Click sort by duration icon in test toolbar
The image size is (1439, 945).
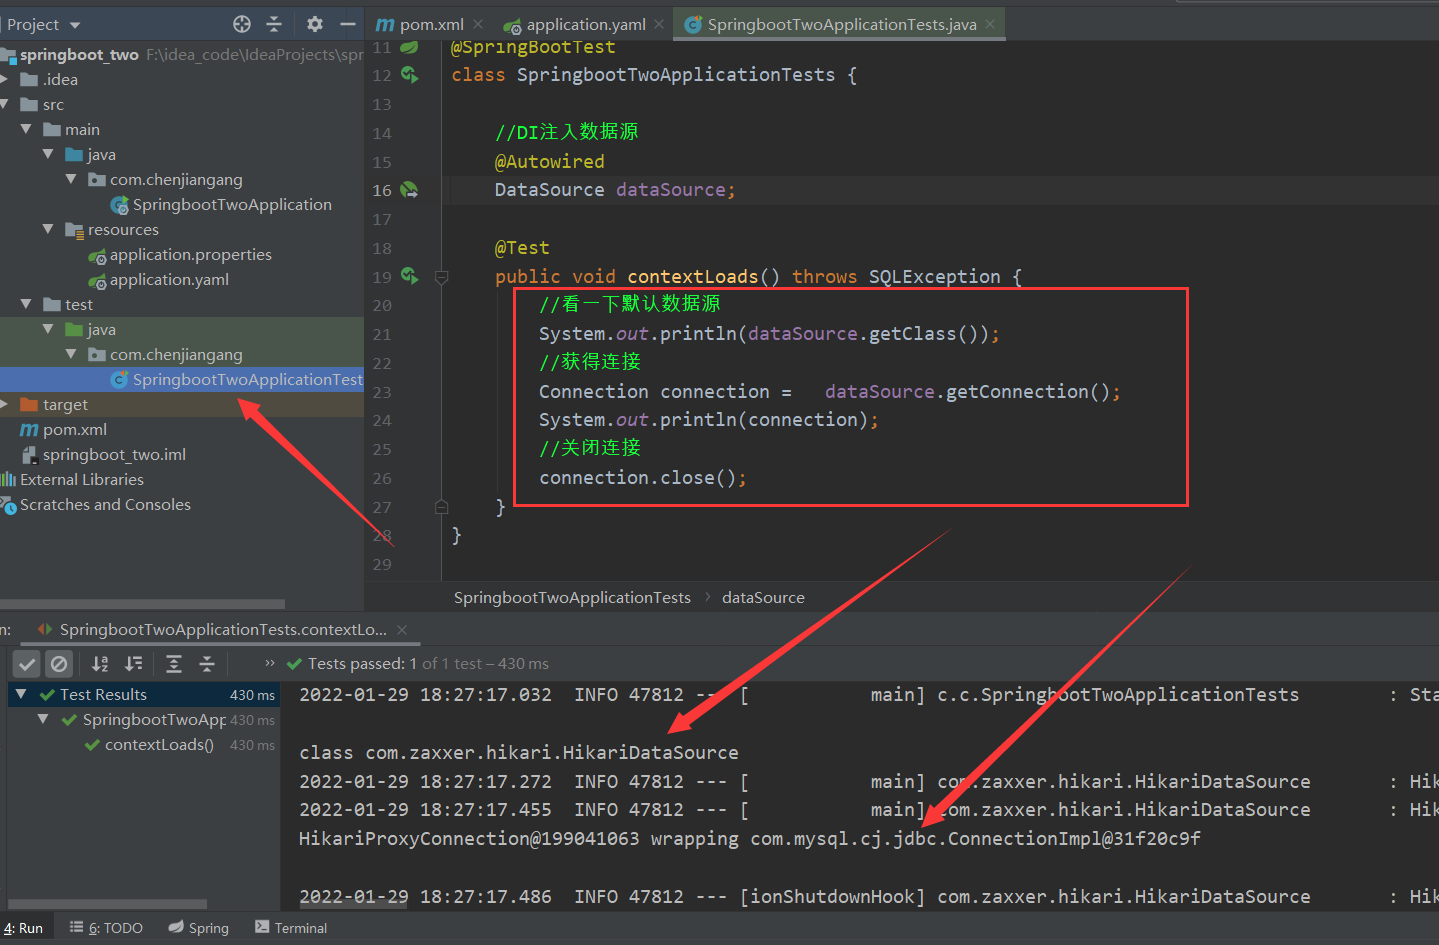pos(133,663)
